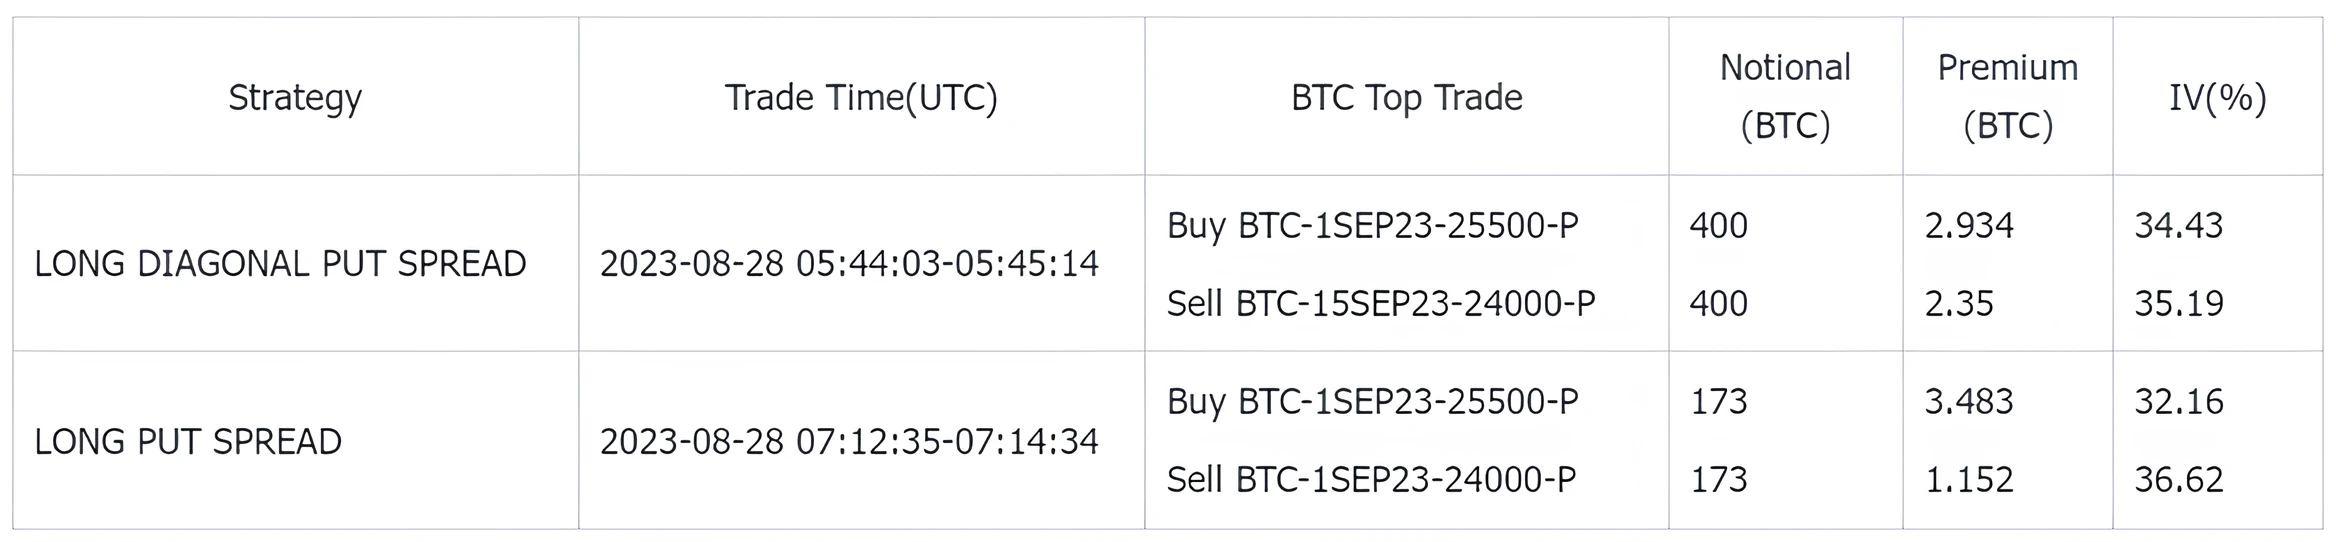
Task: Click the BTC Top Trade column header
Action: point(1406,97)
